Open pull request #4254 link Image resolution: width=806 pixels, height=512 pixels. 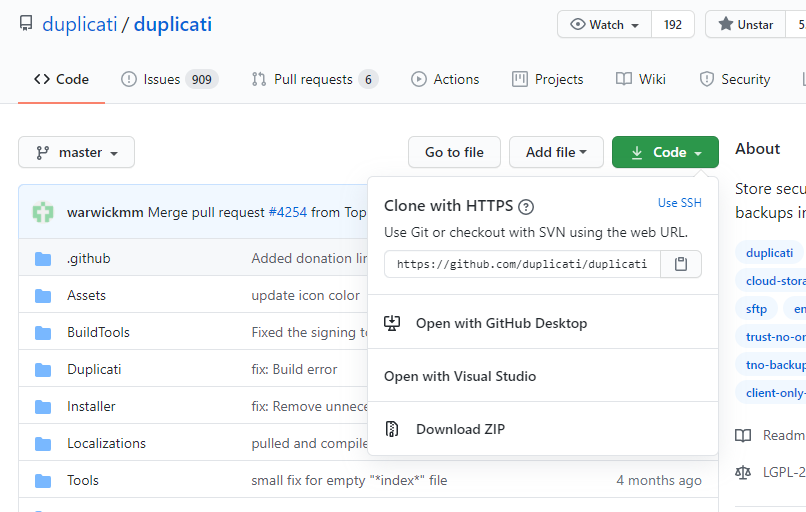(x=287, y=212)
